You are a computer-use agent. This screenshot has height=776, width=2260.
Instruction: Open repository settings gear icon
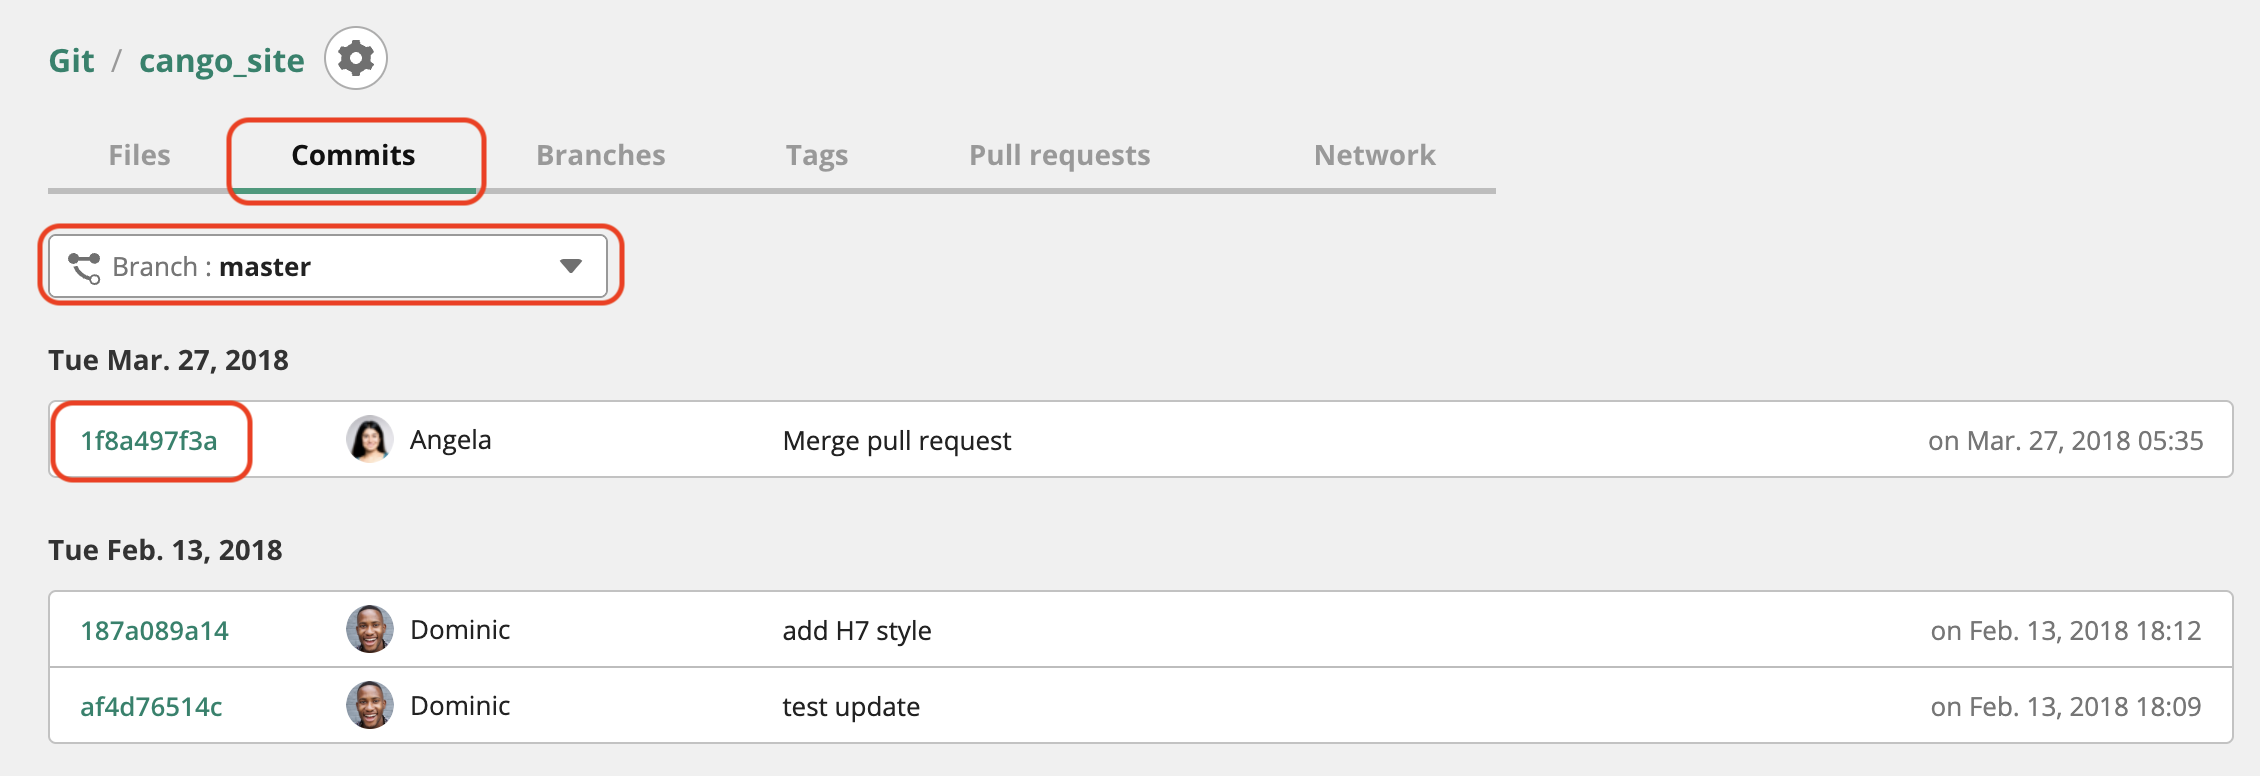pos(356,59)
